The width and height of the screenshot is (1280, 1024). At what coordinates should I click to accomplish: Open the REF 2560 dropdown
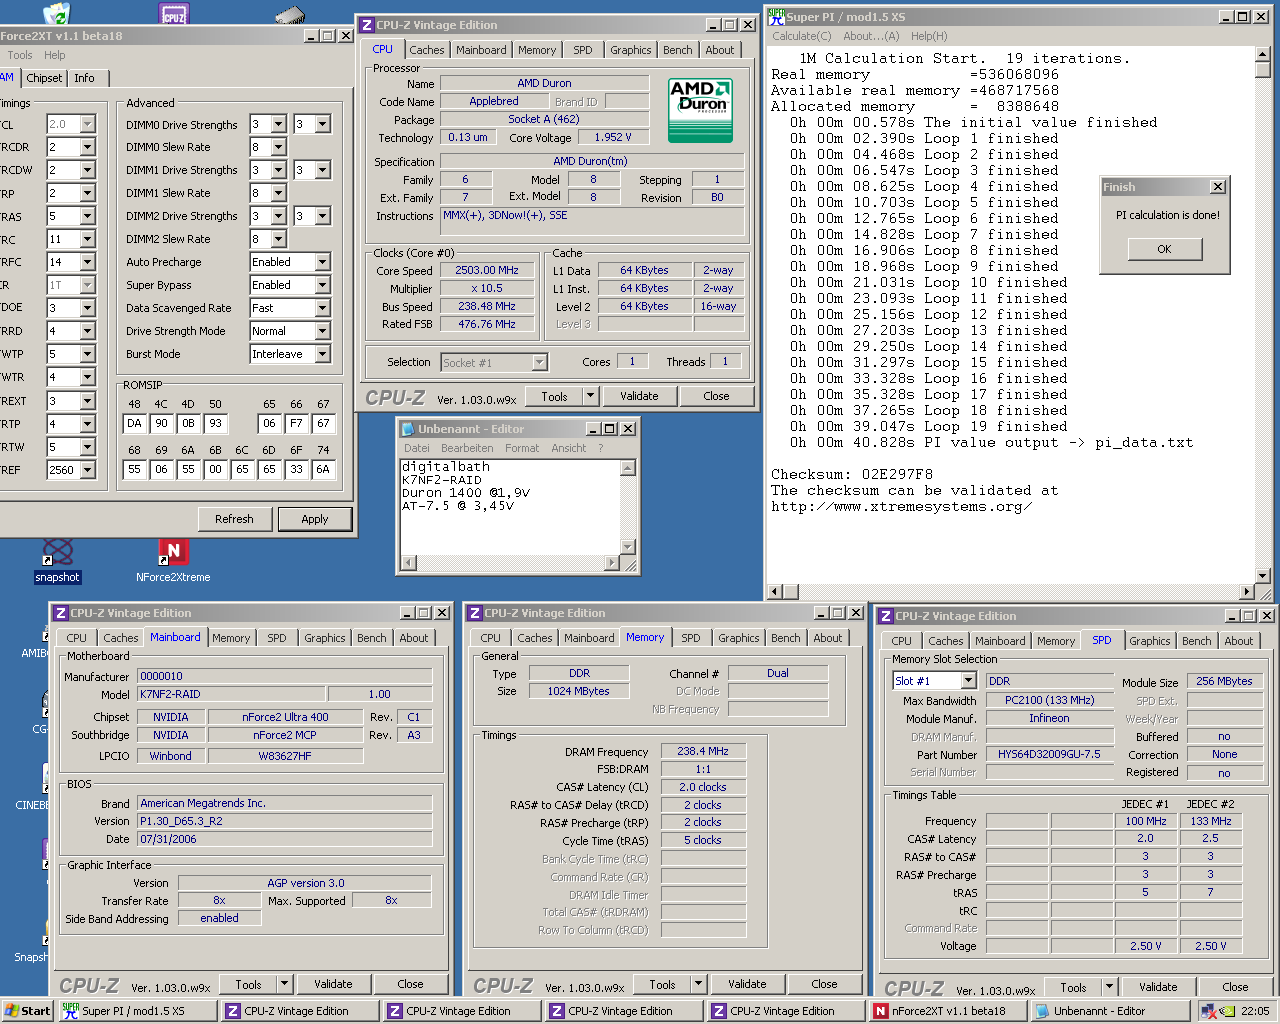pyautogui.click(x=87, y=470)
